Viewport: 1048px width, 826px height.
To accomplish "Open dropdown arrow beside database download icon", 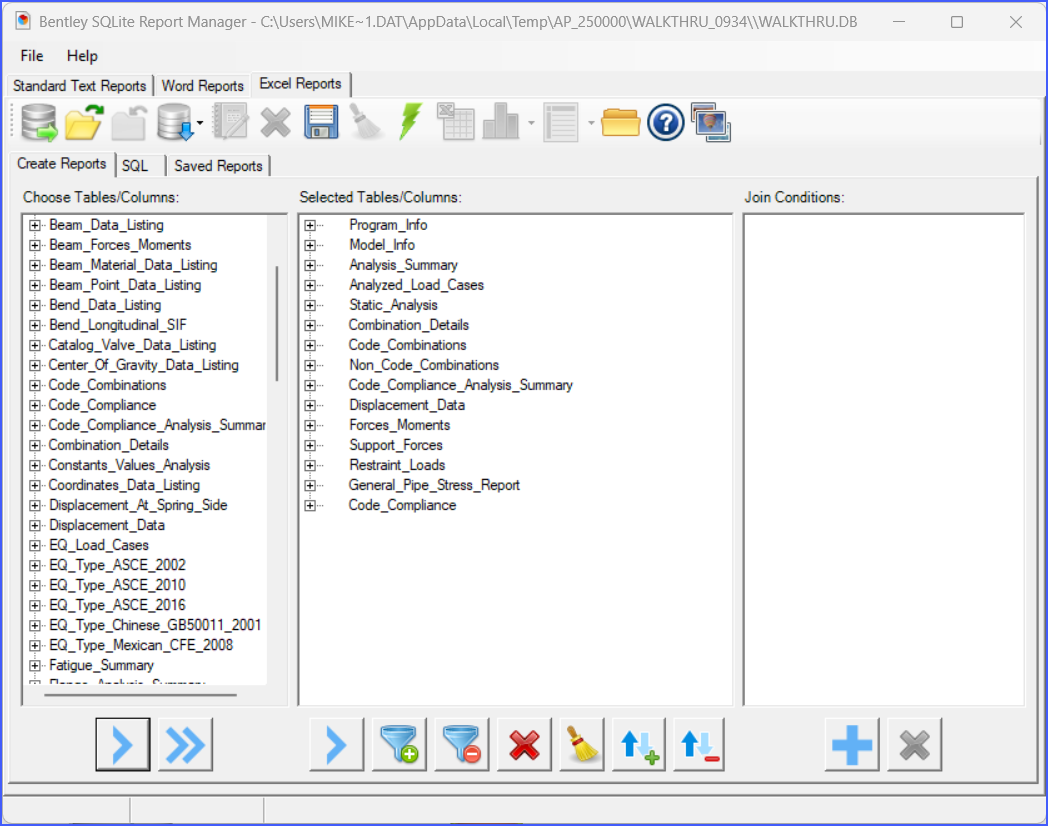I will [200, 123].
